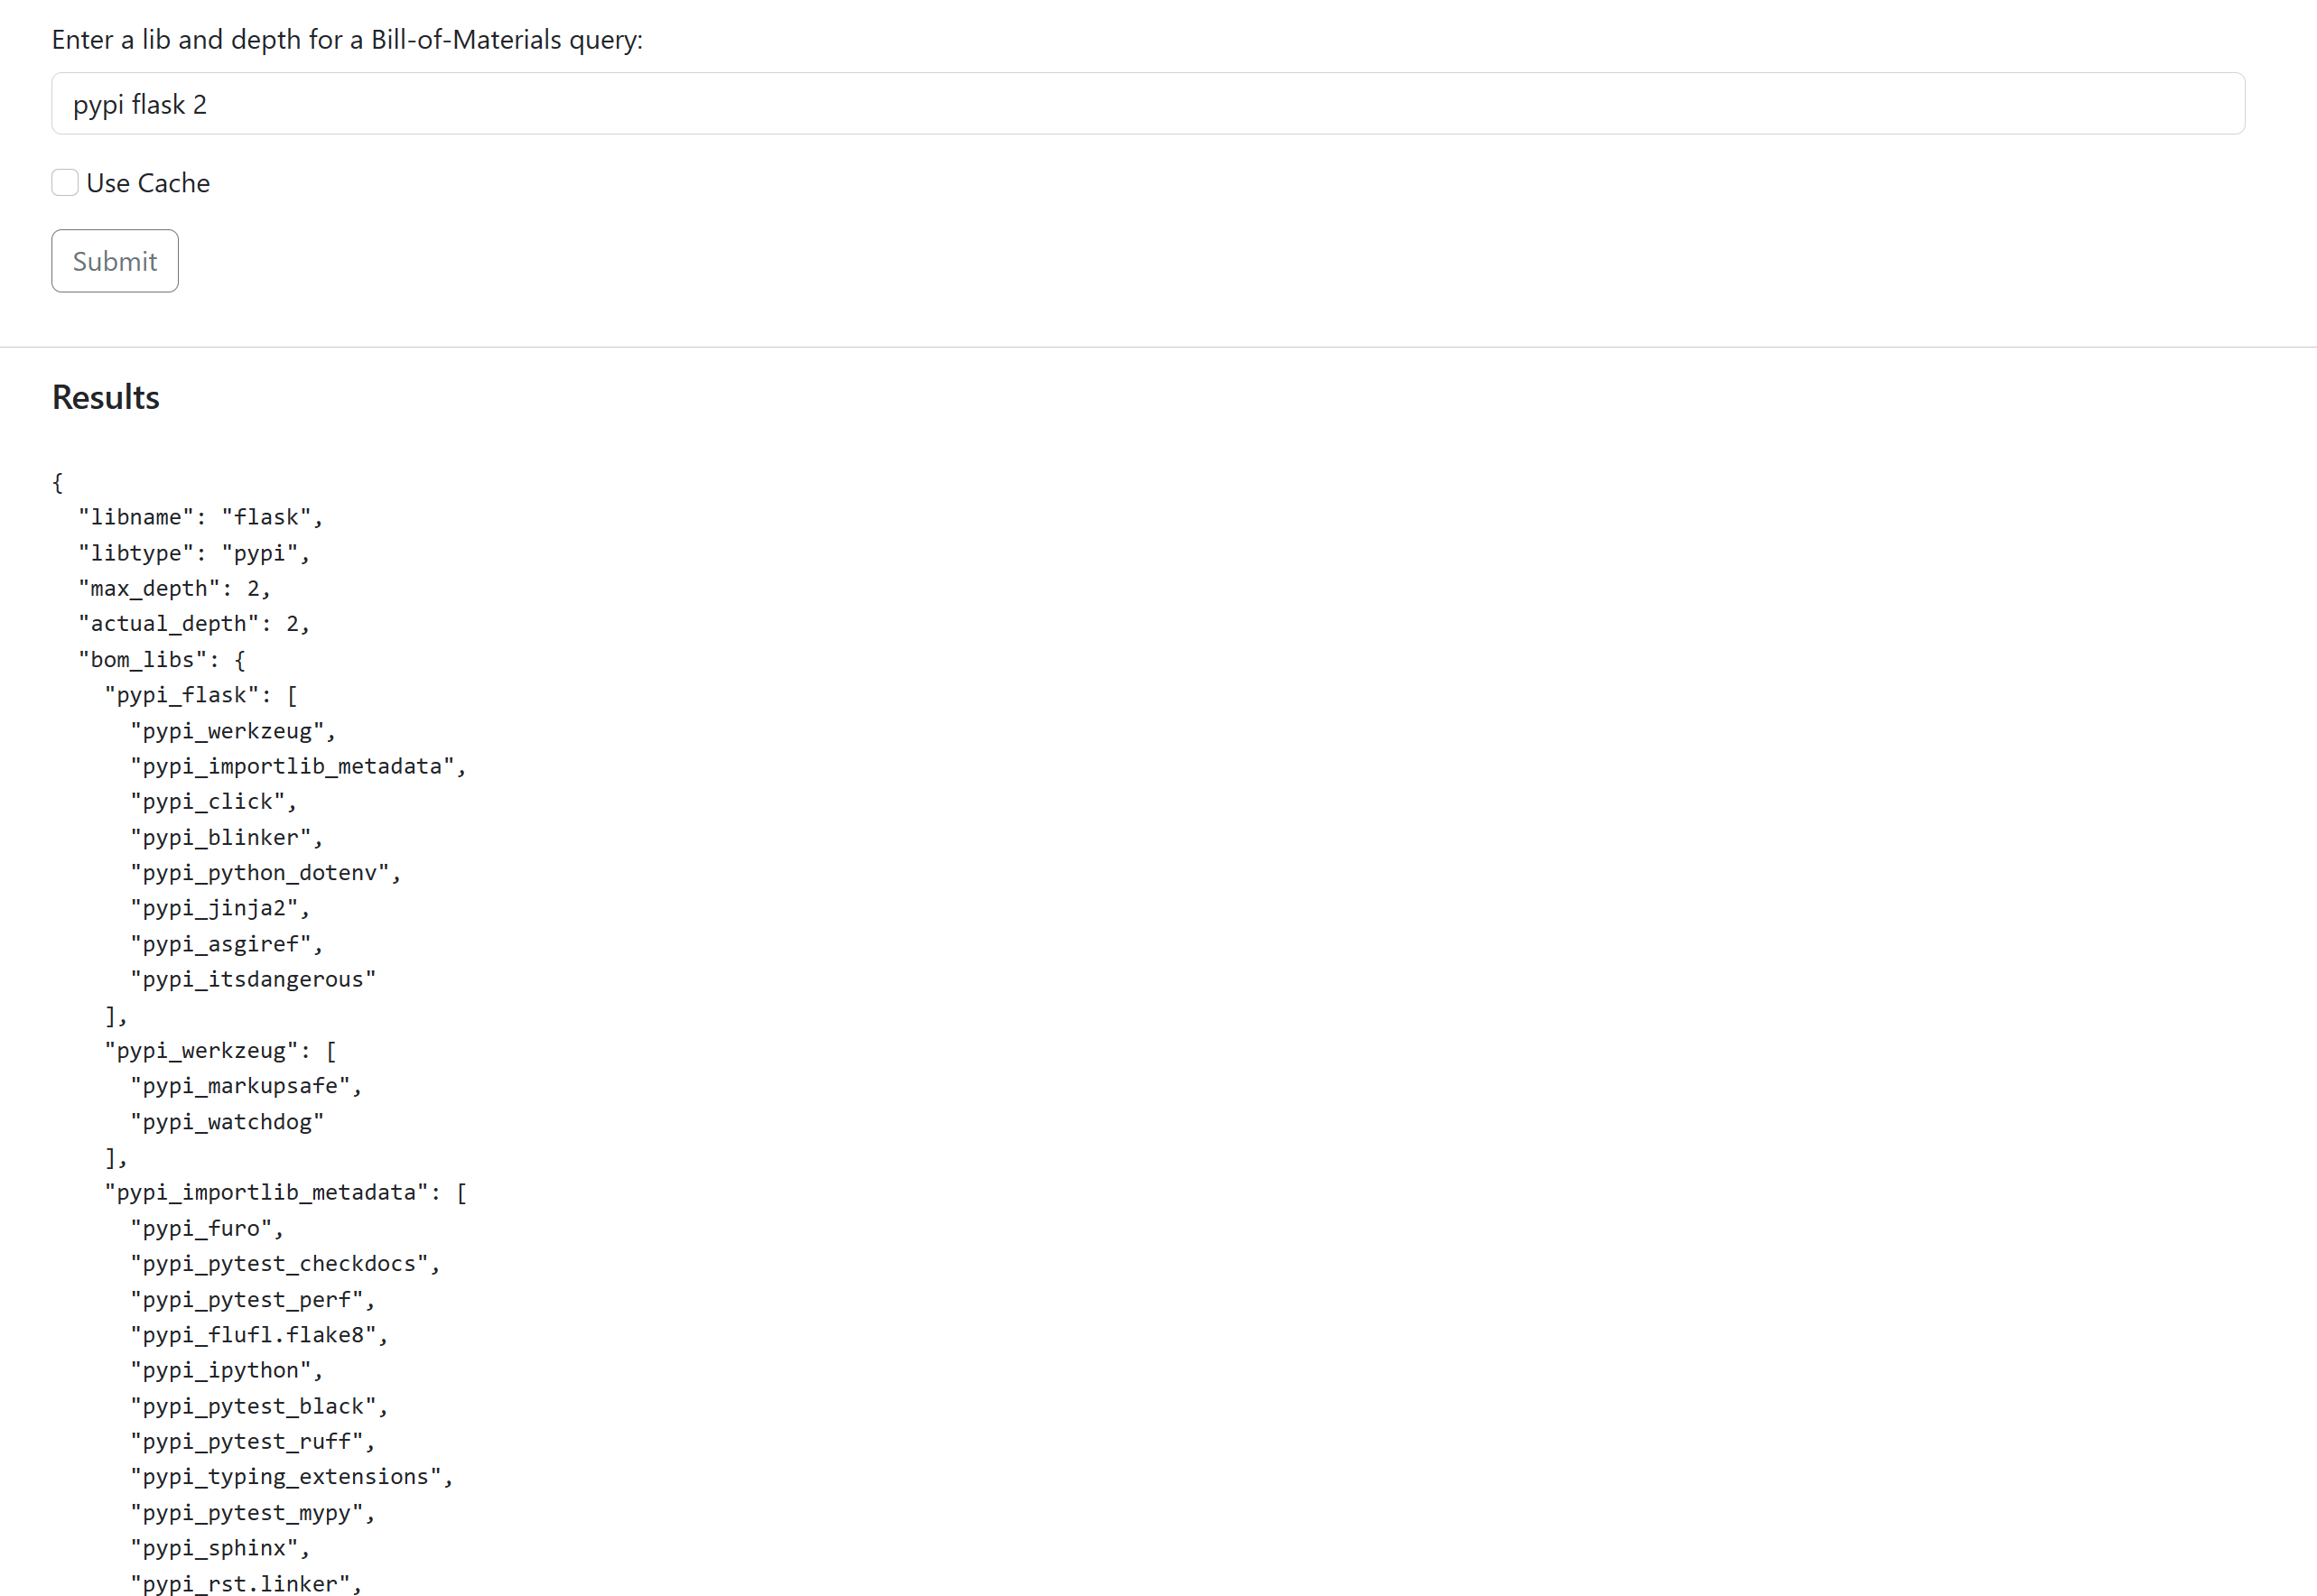Click the Results heading
The width and height of the screenshot is (2317, 1596).
(106, 397)
